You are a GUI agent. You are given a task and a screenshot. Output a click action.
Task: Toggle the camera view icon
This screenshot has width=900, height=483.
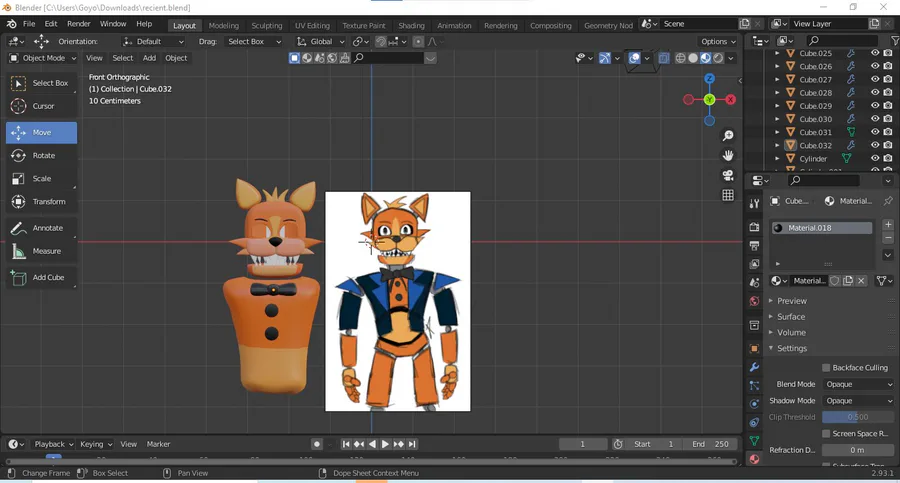(728, 176)
